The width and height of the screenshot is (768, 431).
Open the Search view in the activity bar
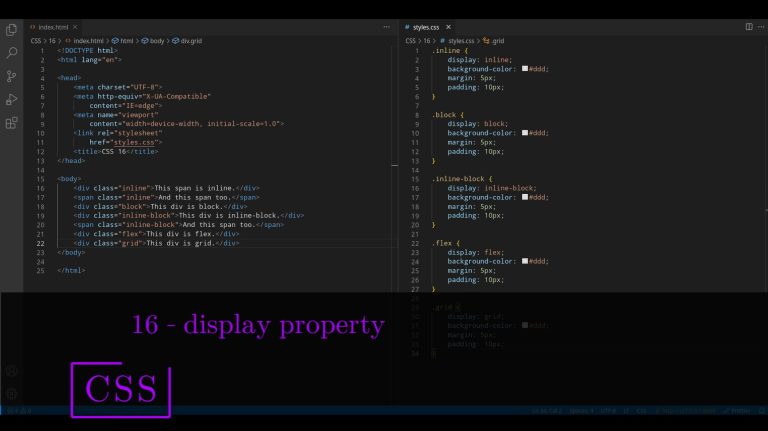tap(11, 53)
